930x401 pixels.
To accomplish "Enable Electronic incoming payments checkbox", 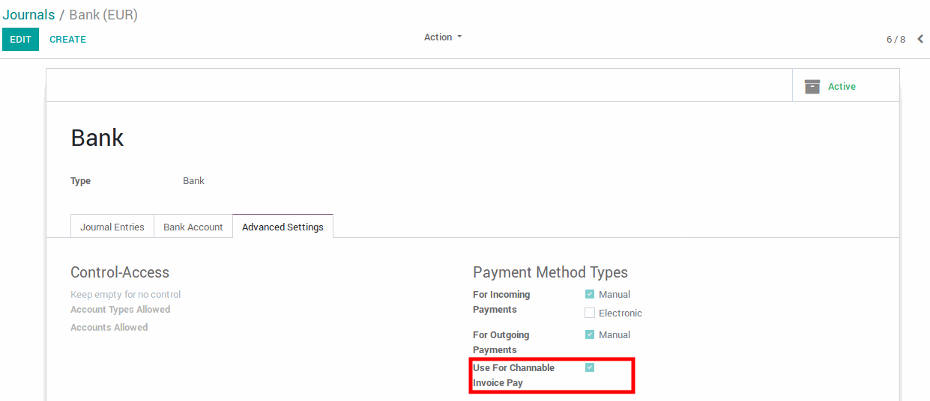I will pyautogui.click(x=590, y=313).
